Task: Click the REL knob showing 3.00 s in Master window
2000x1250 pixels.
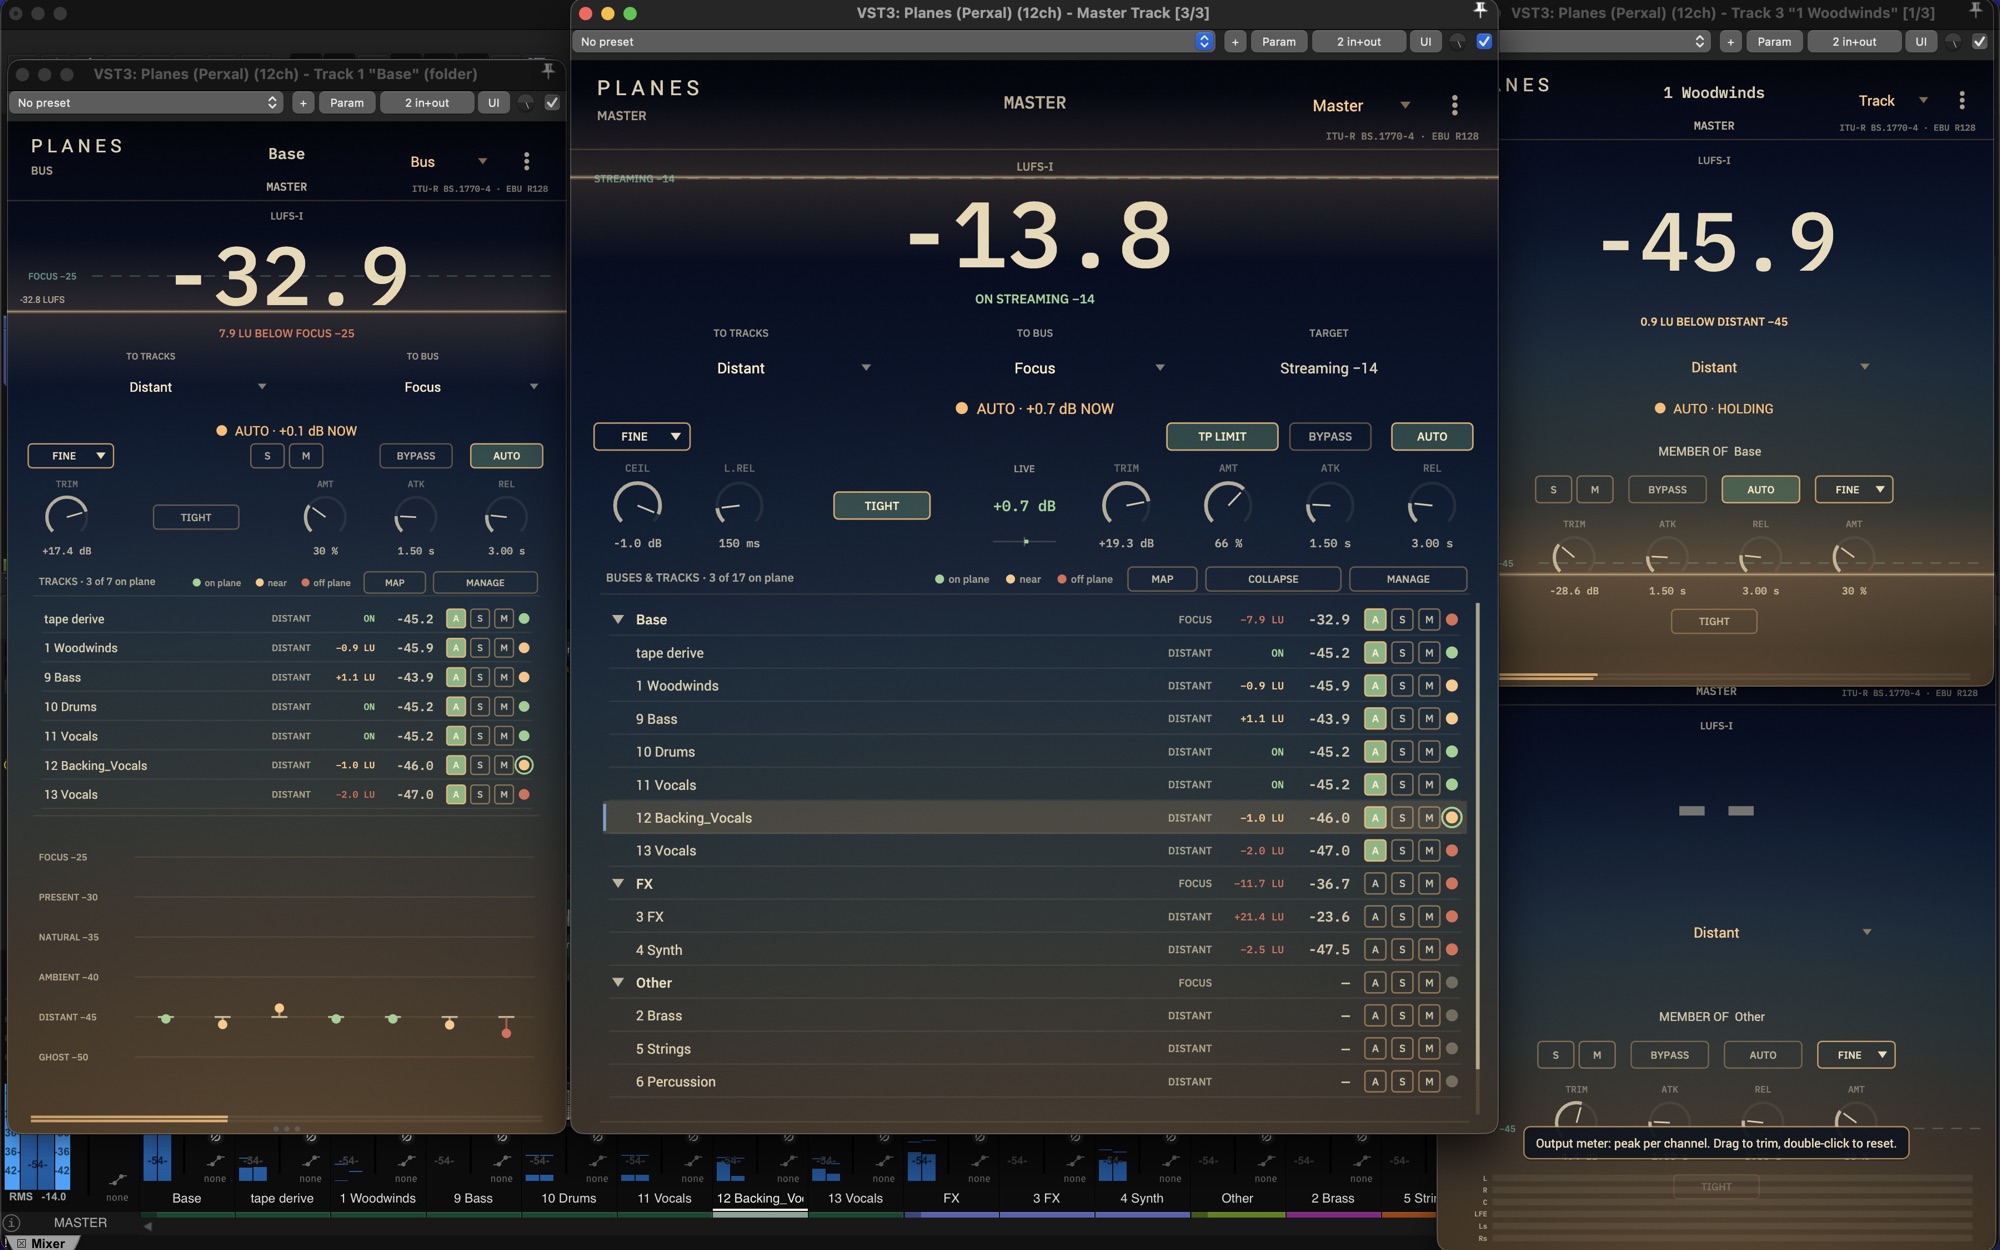Action: [x=1431, y=505]
